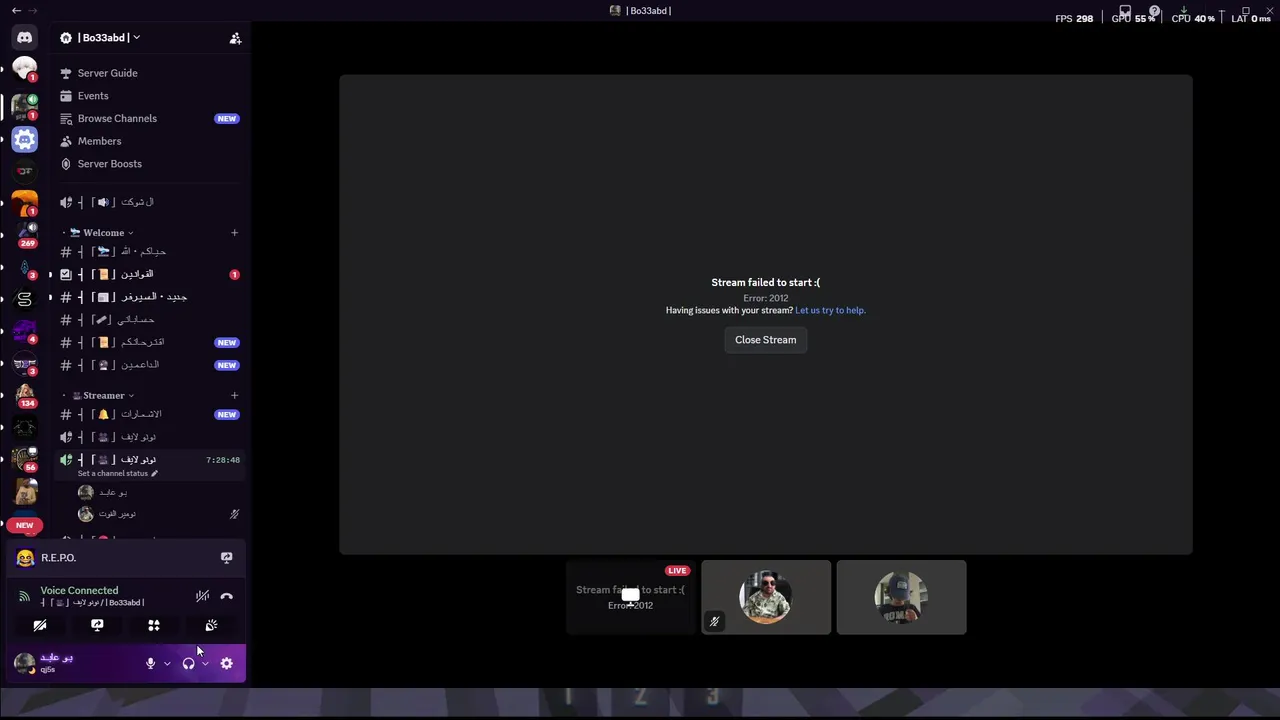Go forward with the right arrow at top

[34, 10]
